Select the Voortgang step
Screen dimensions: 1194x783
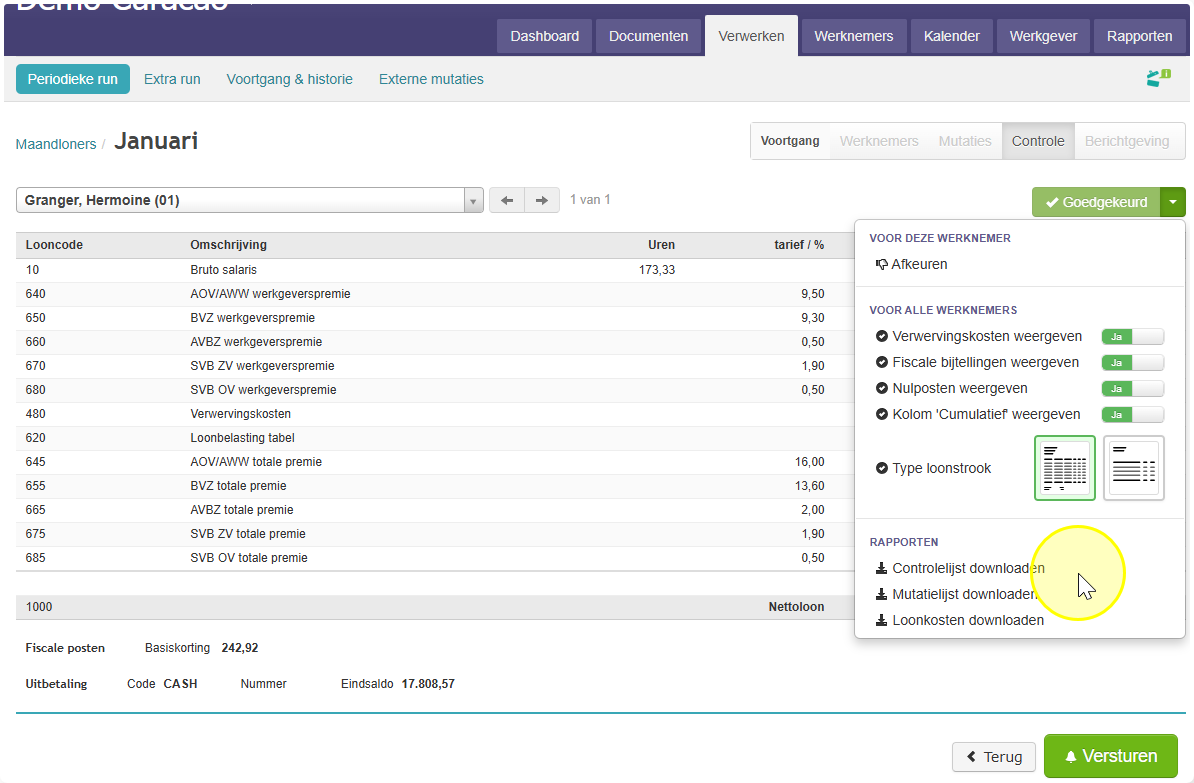pos(790,141)
